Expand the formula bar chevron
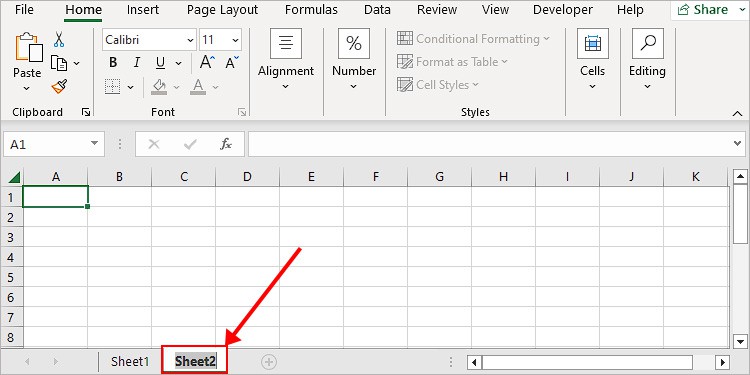This screenshot has height=375, width=750. 737,143
